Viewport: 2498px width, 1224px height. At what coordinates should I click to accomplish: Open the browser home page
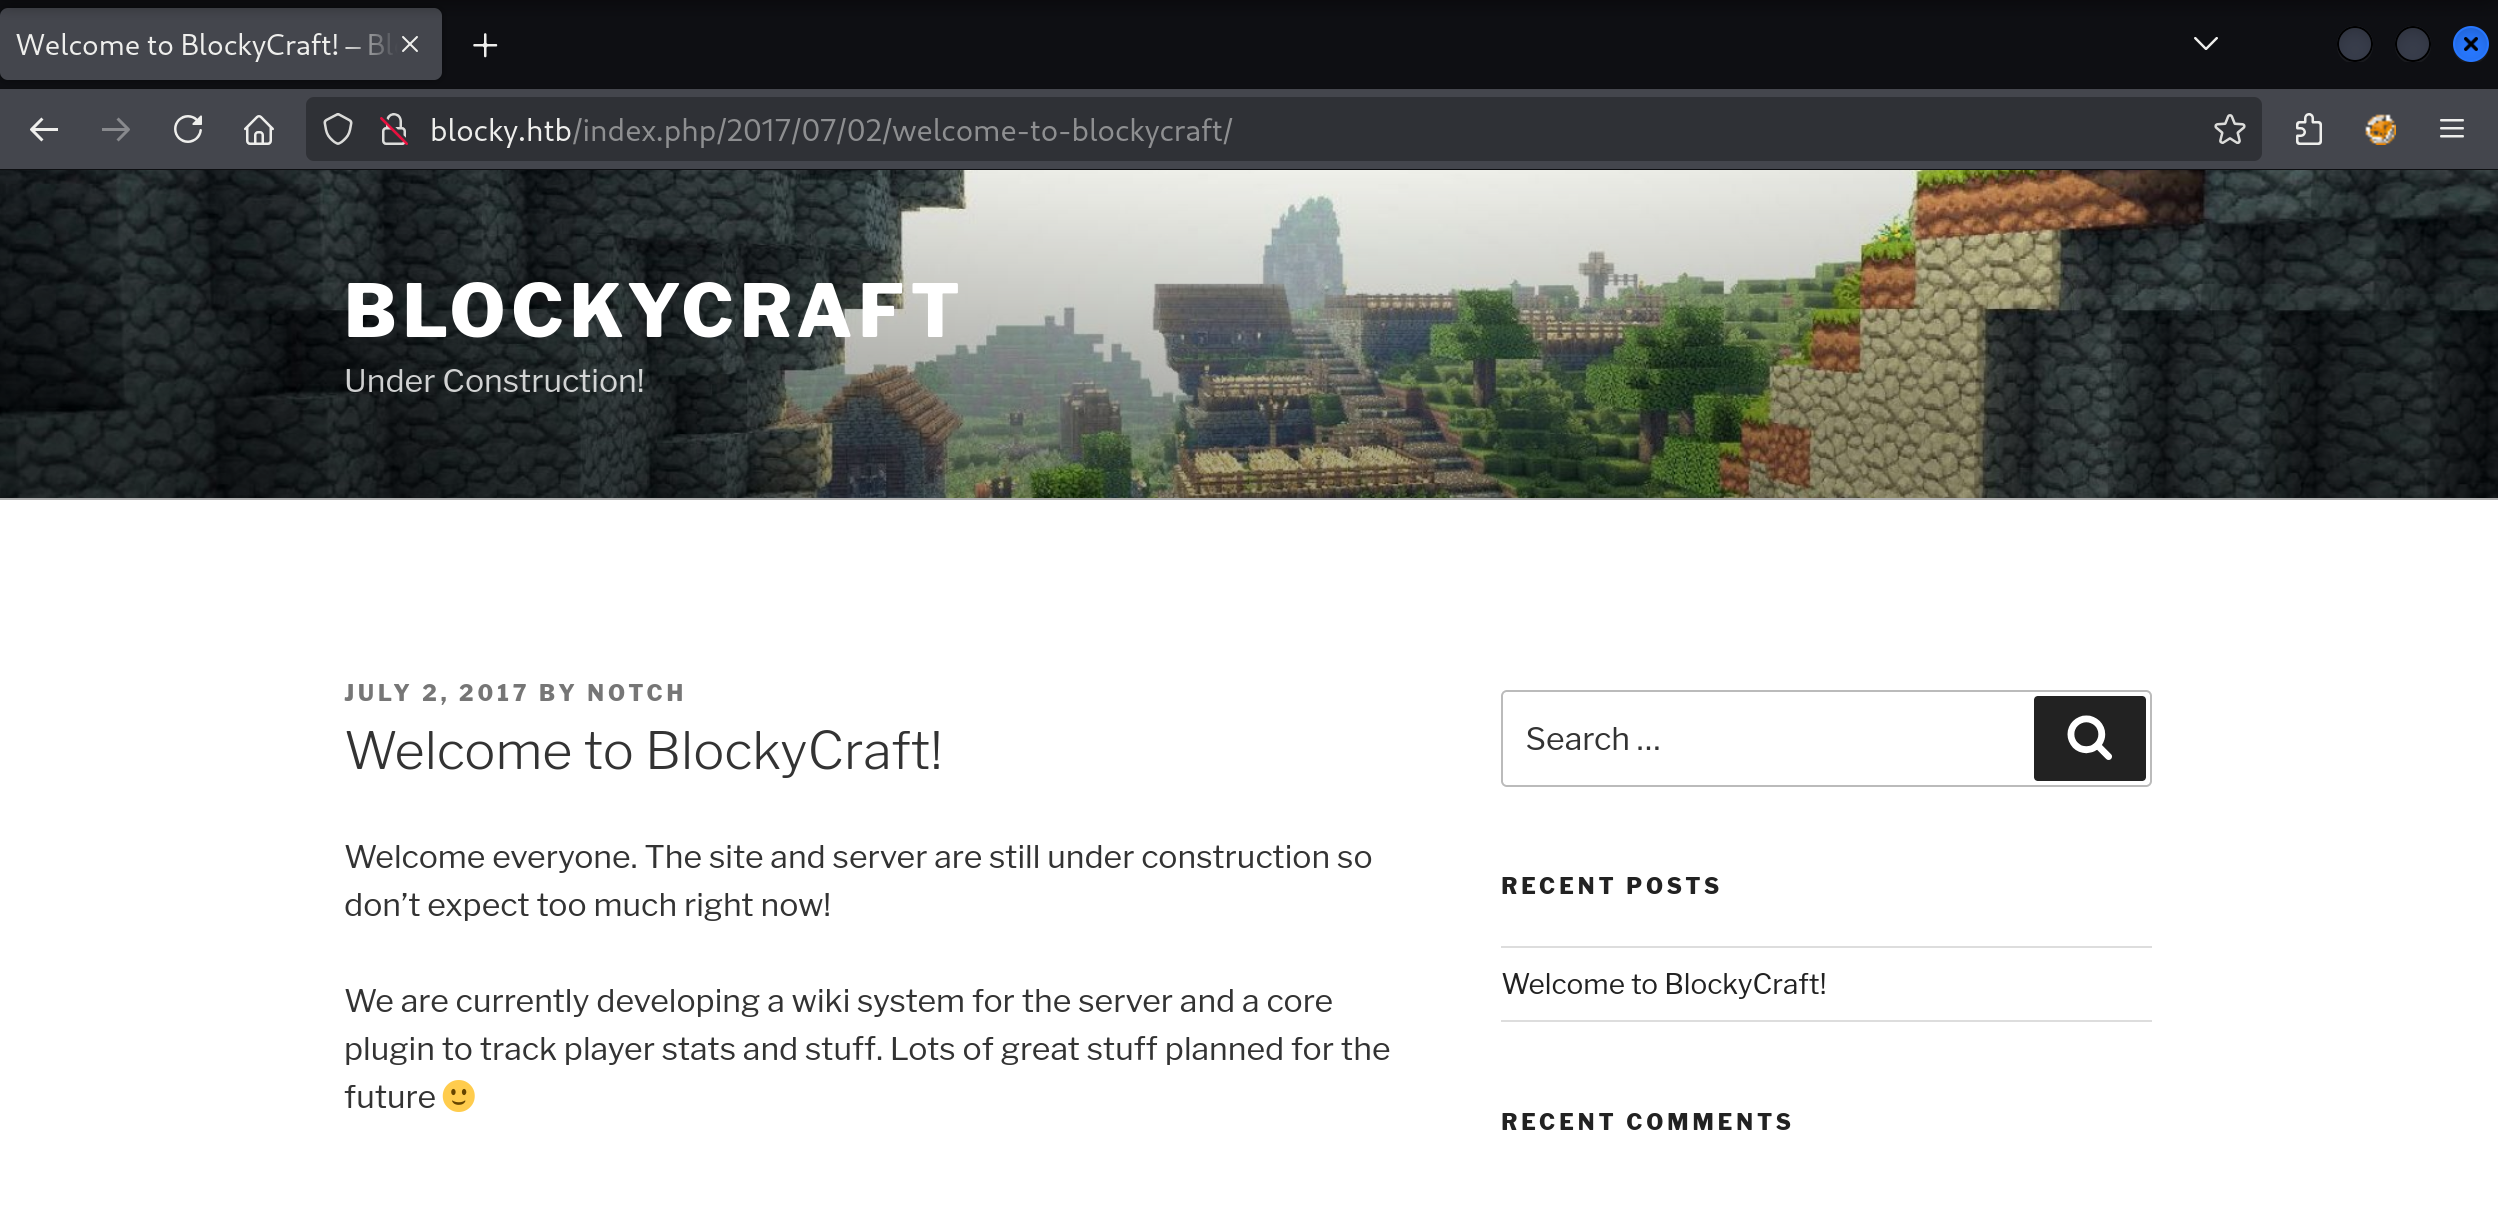click(x=259, y=130)
